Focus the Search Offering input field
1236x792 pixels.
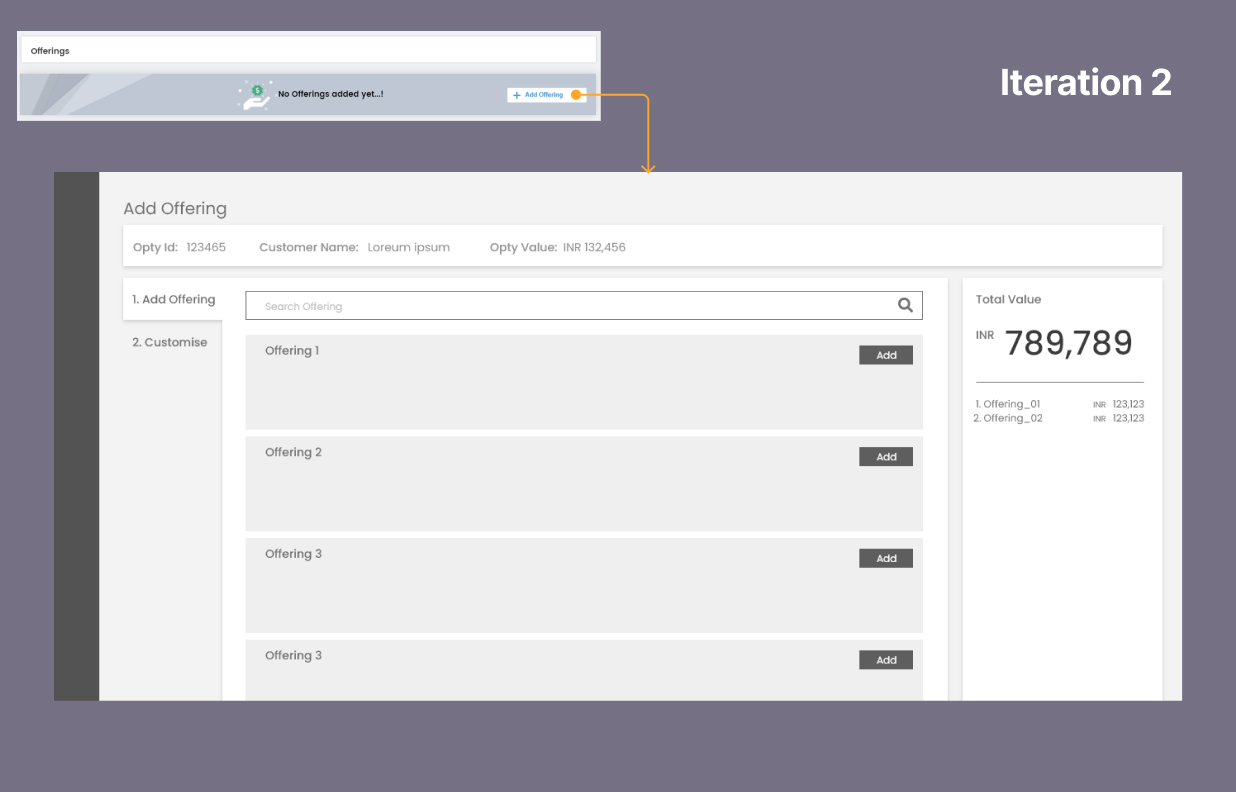(570, 306)
